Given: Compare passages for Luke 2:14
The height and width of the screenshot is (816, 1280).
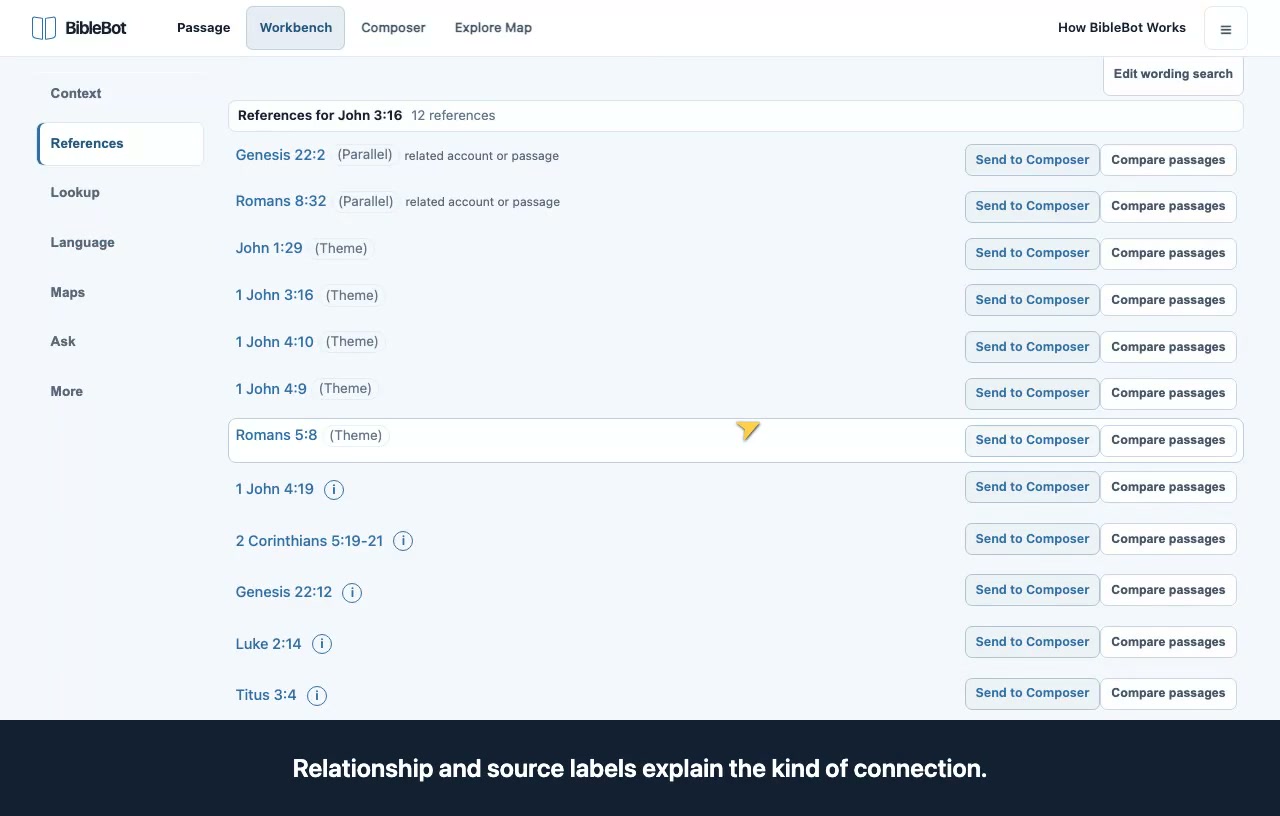Looking at the screenshot, I should [x=1168, y=642].
